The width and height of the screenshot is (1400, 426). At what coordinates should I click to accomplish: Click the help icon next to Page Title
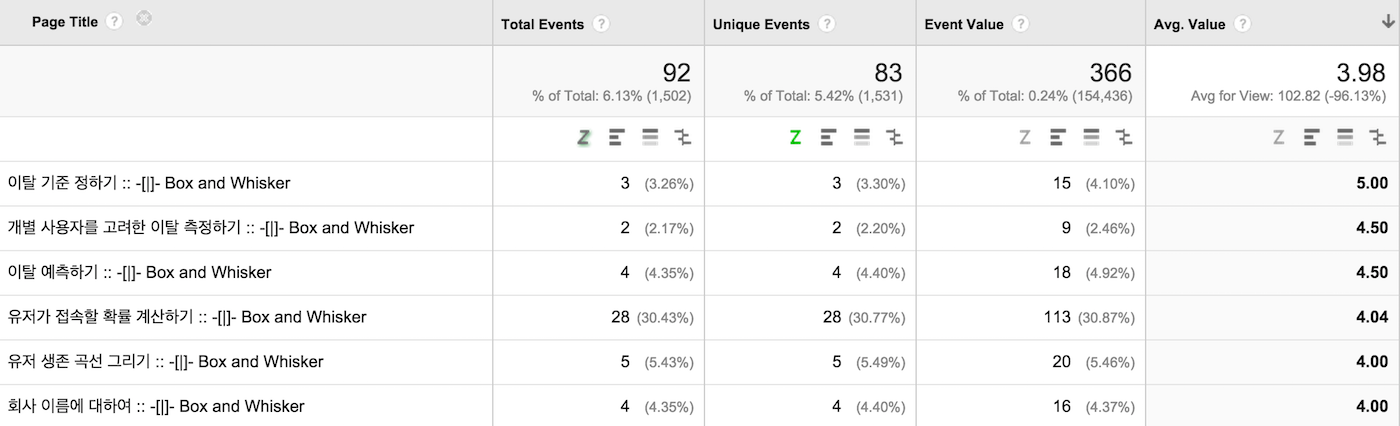(114, 22)
